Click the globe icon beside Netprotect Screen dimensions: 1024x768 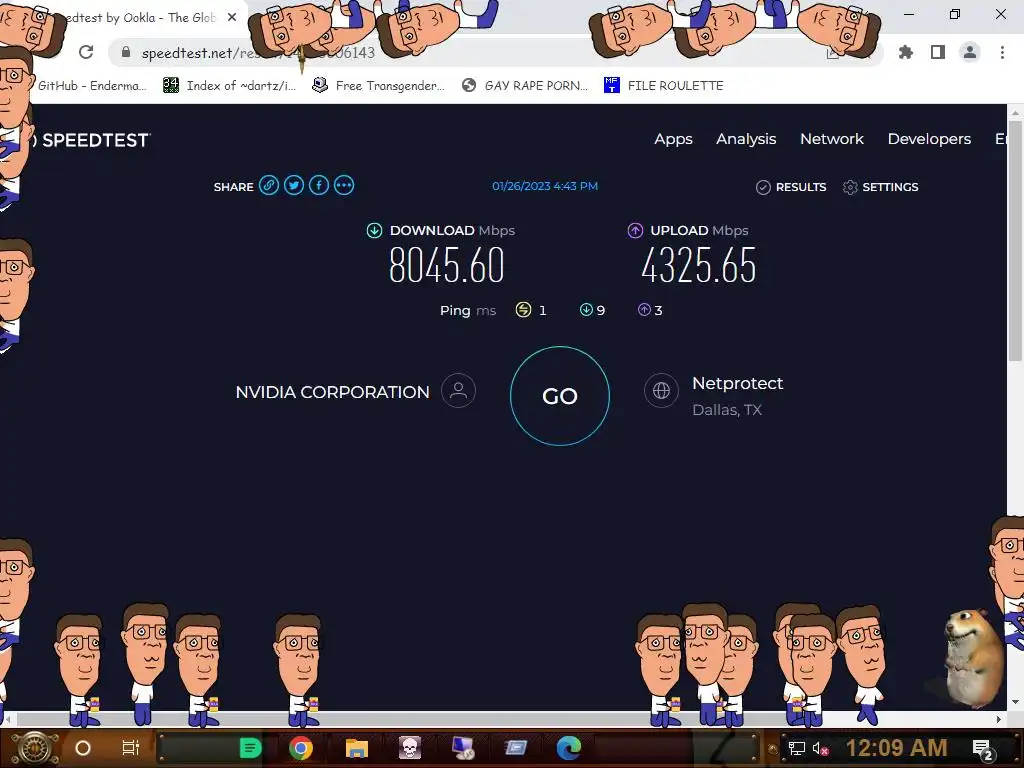point(662,391)
